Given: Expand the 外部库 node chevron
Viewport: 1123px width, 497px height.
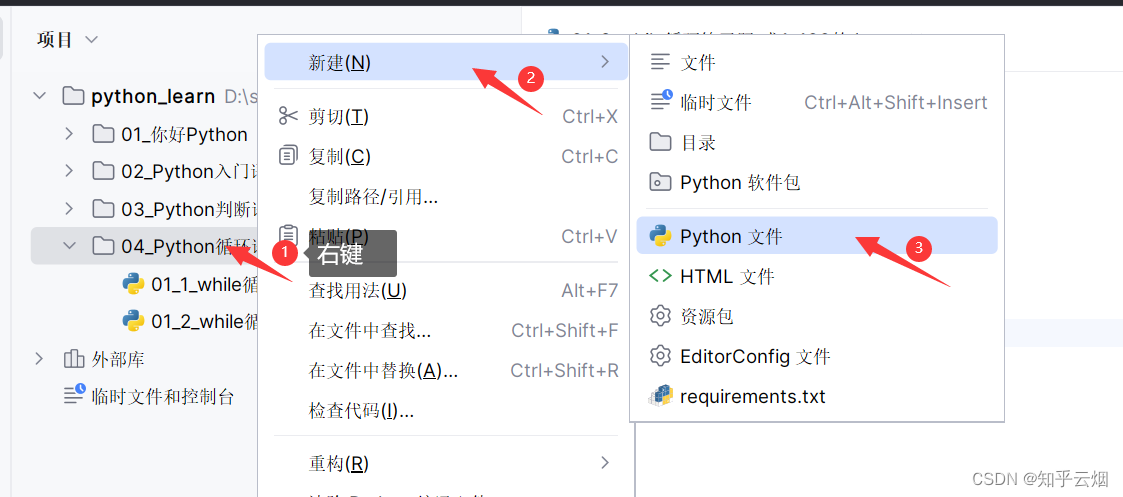Looking at the screenshot, I should click(39, 359).
